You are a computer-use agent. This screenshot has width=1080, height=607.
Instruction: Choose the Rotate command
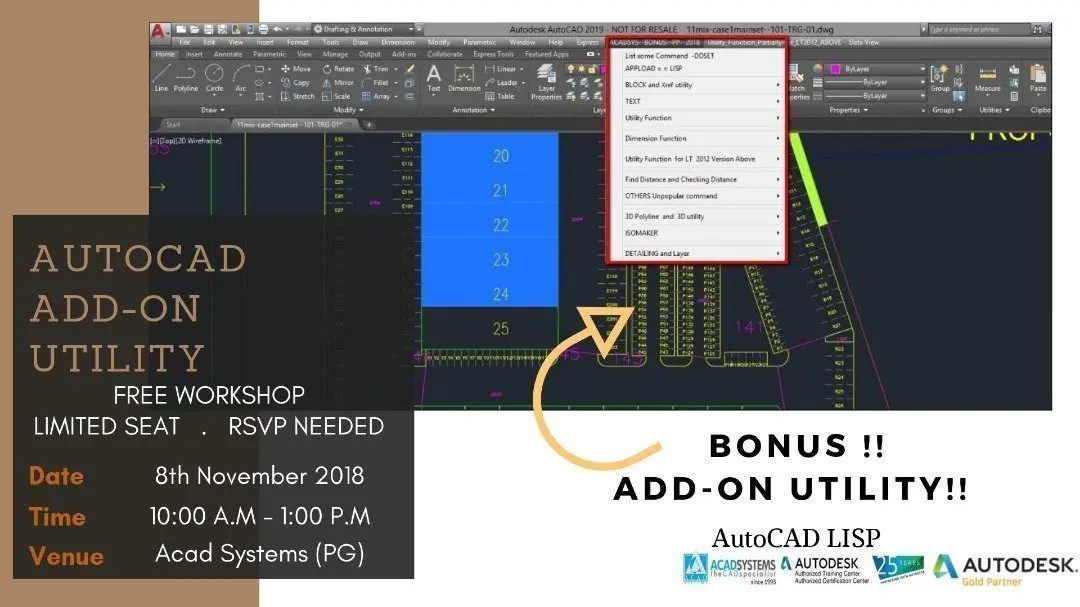pos(338,69)
